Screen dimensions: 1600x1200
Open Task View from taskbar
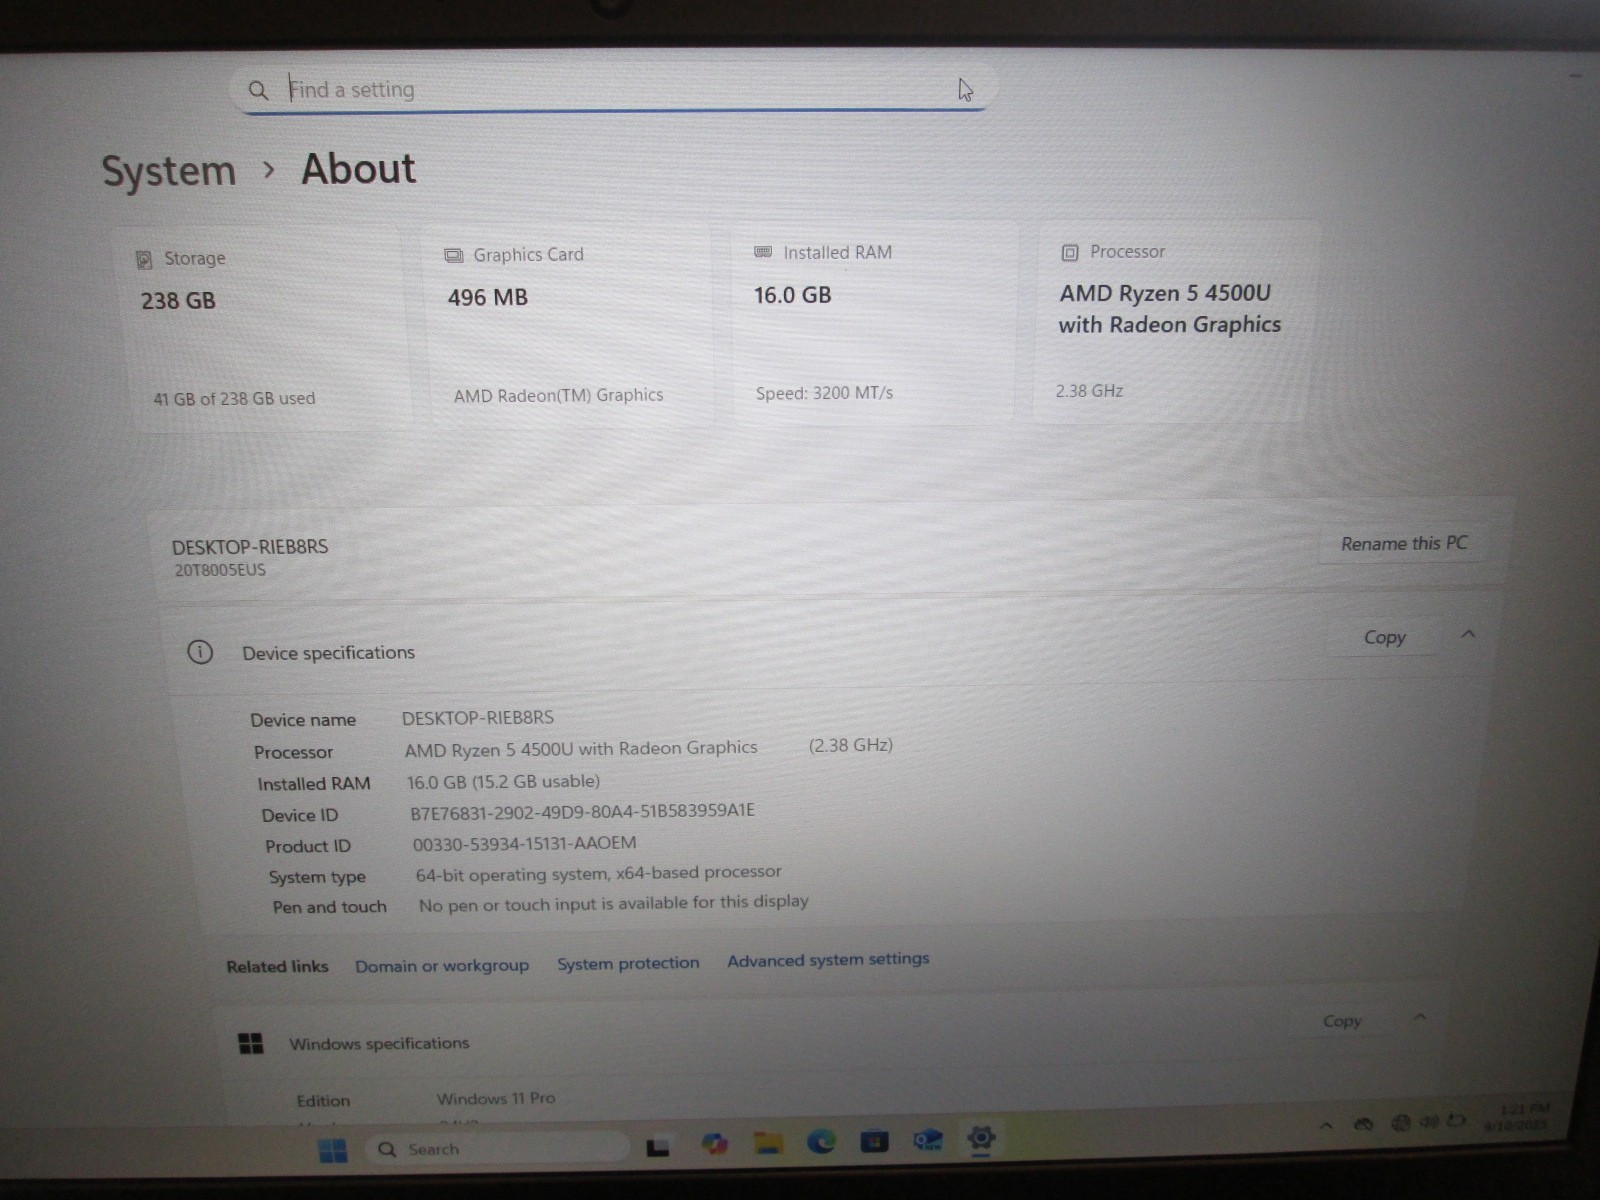(x=657, y=1147)
